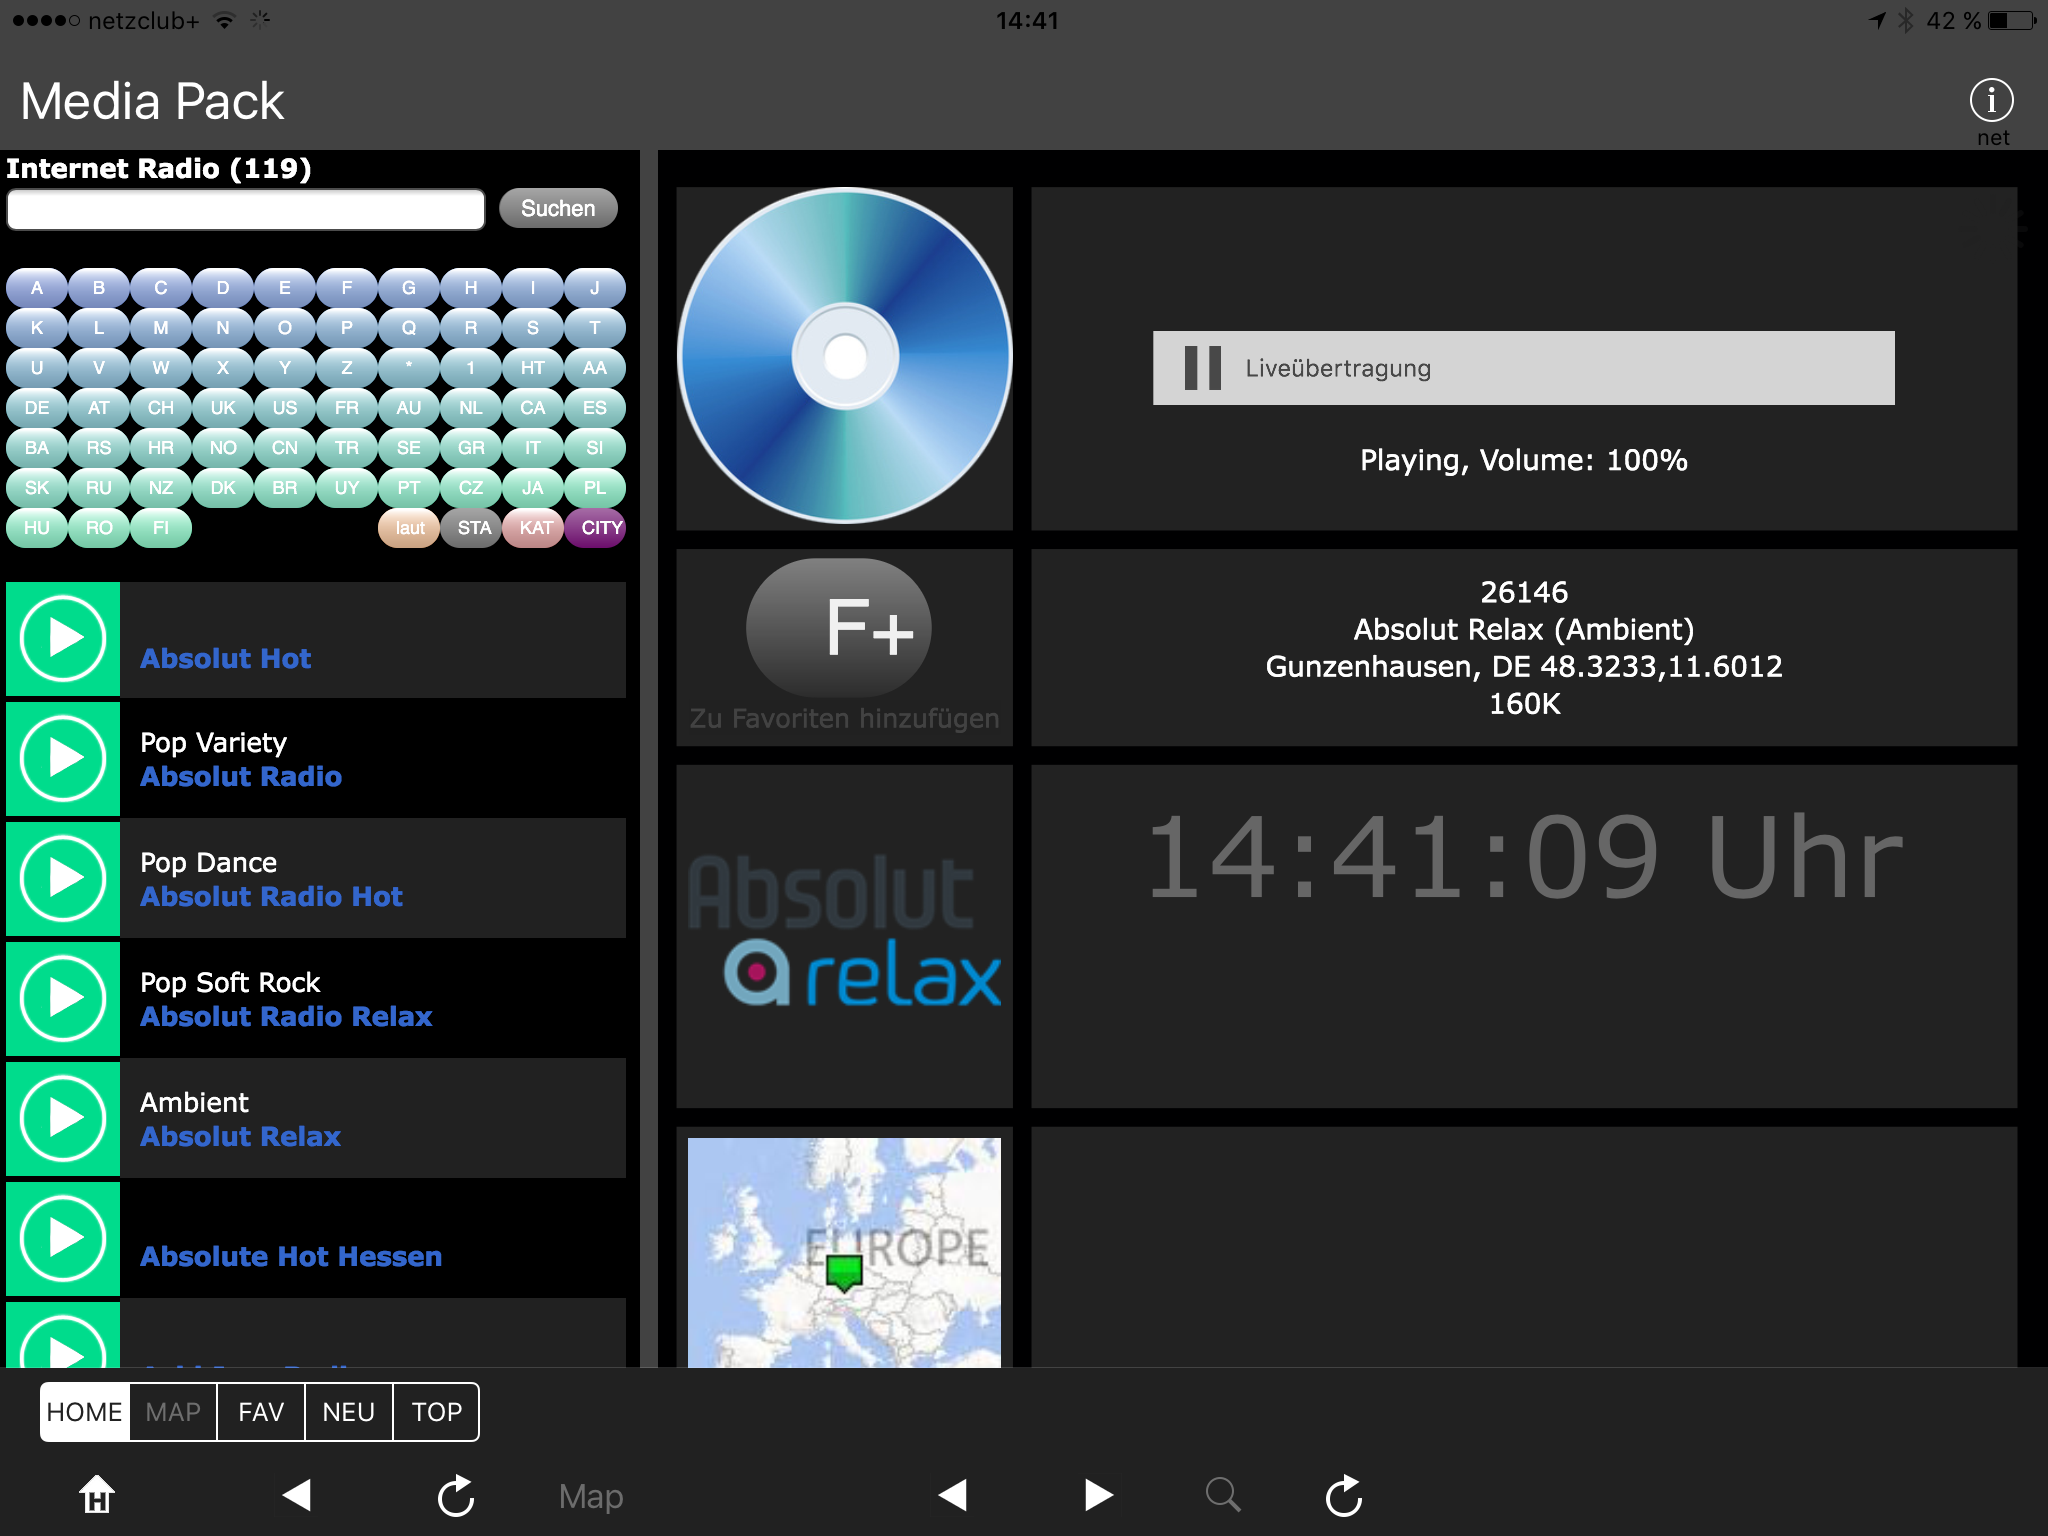Filter stations by letter A
The image size is (2048, 1536).
[x=37, y=288]
